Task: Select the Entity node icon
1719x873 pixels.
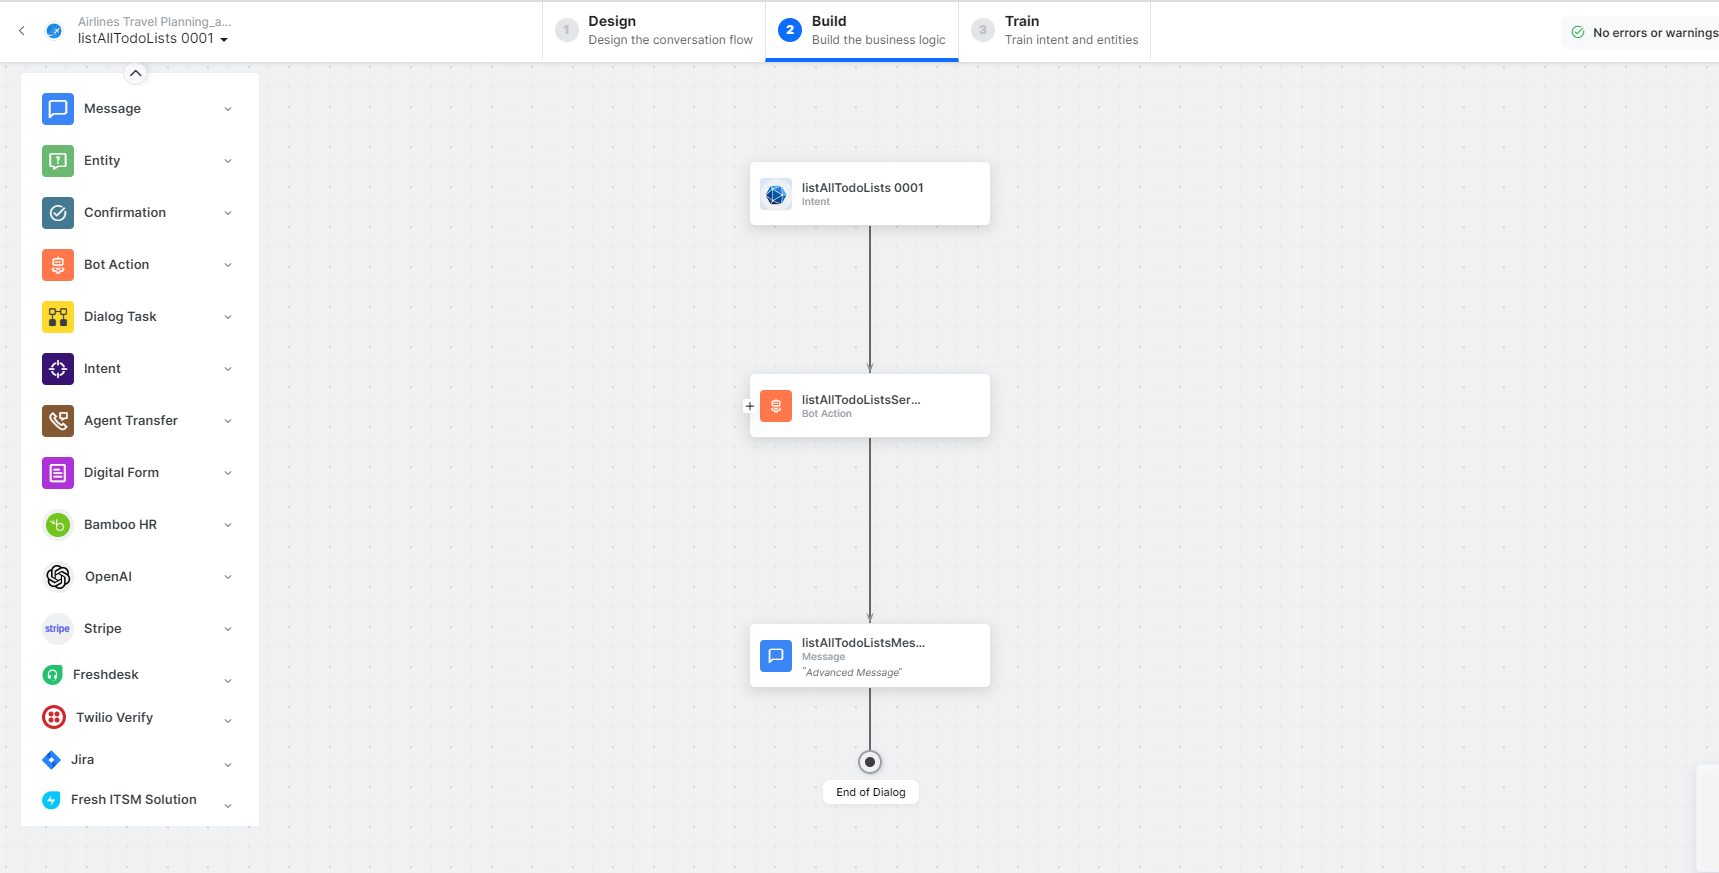Action: [x=58, y=161]
